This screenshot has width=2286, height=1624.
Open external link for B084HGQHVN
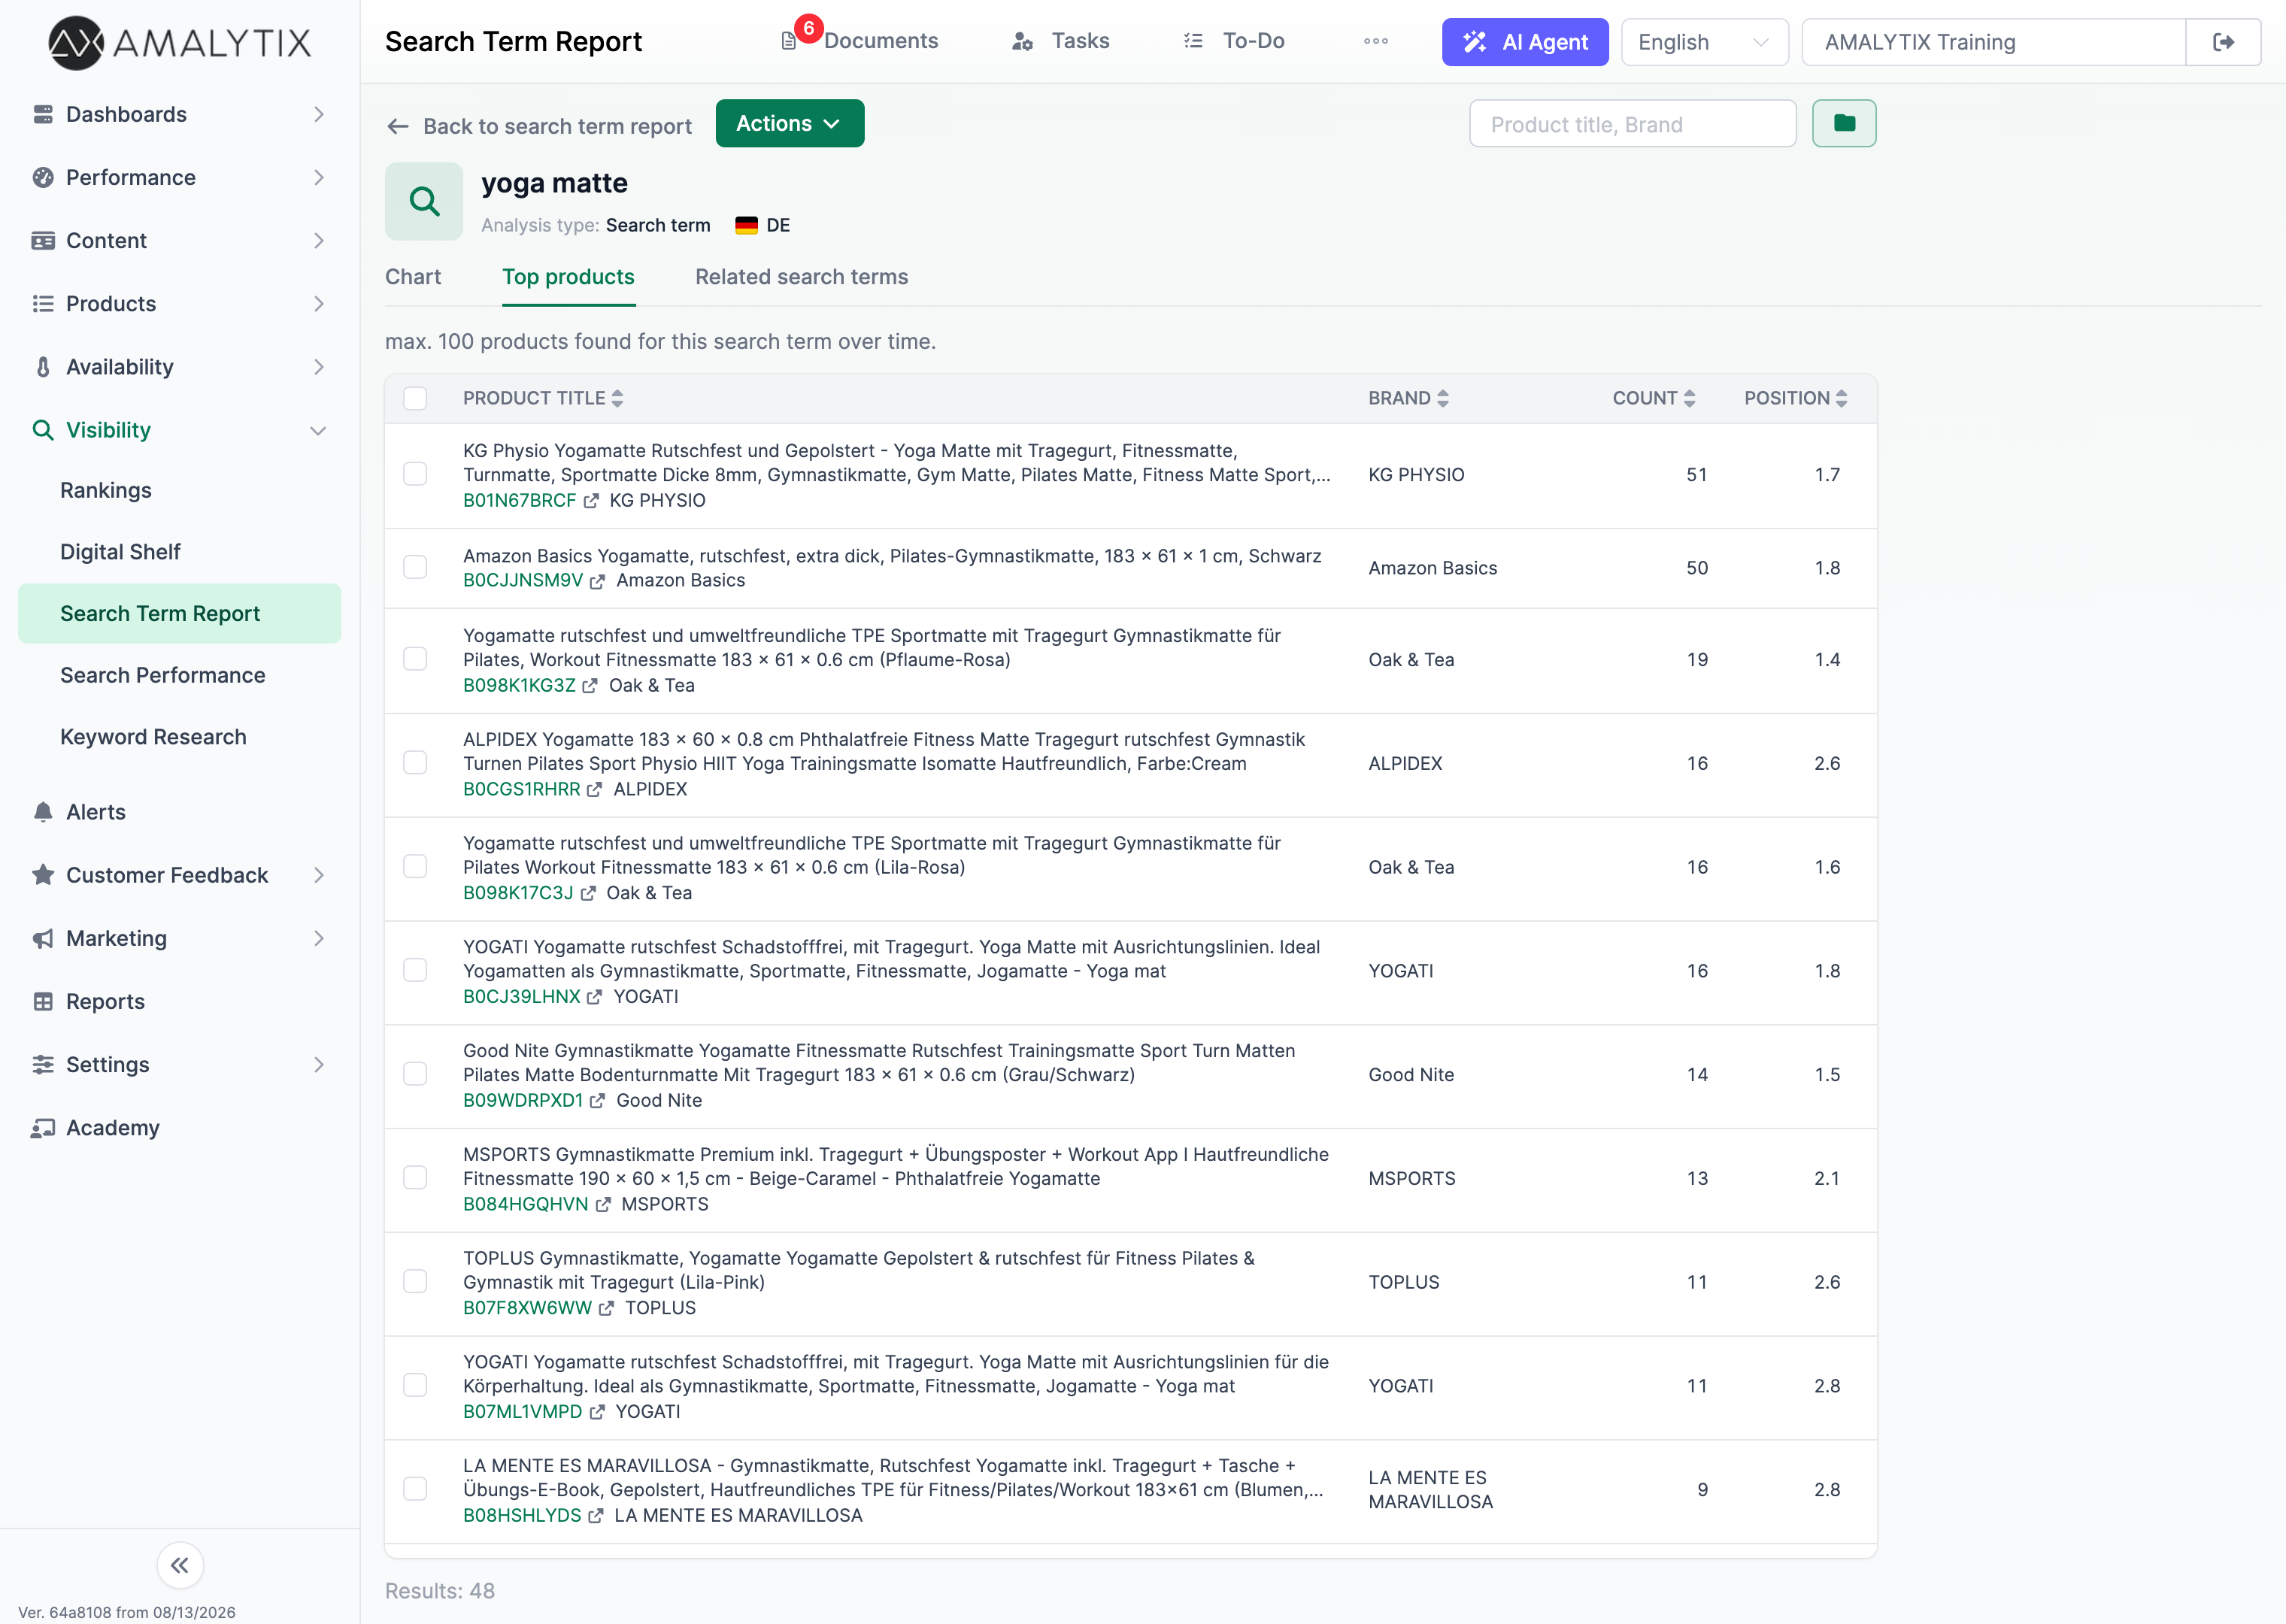(x=603, y=1205)
